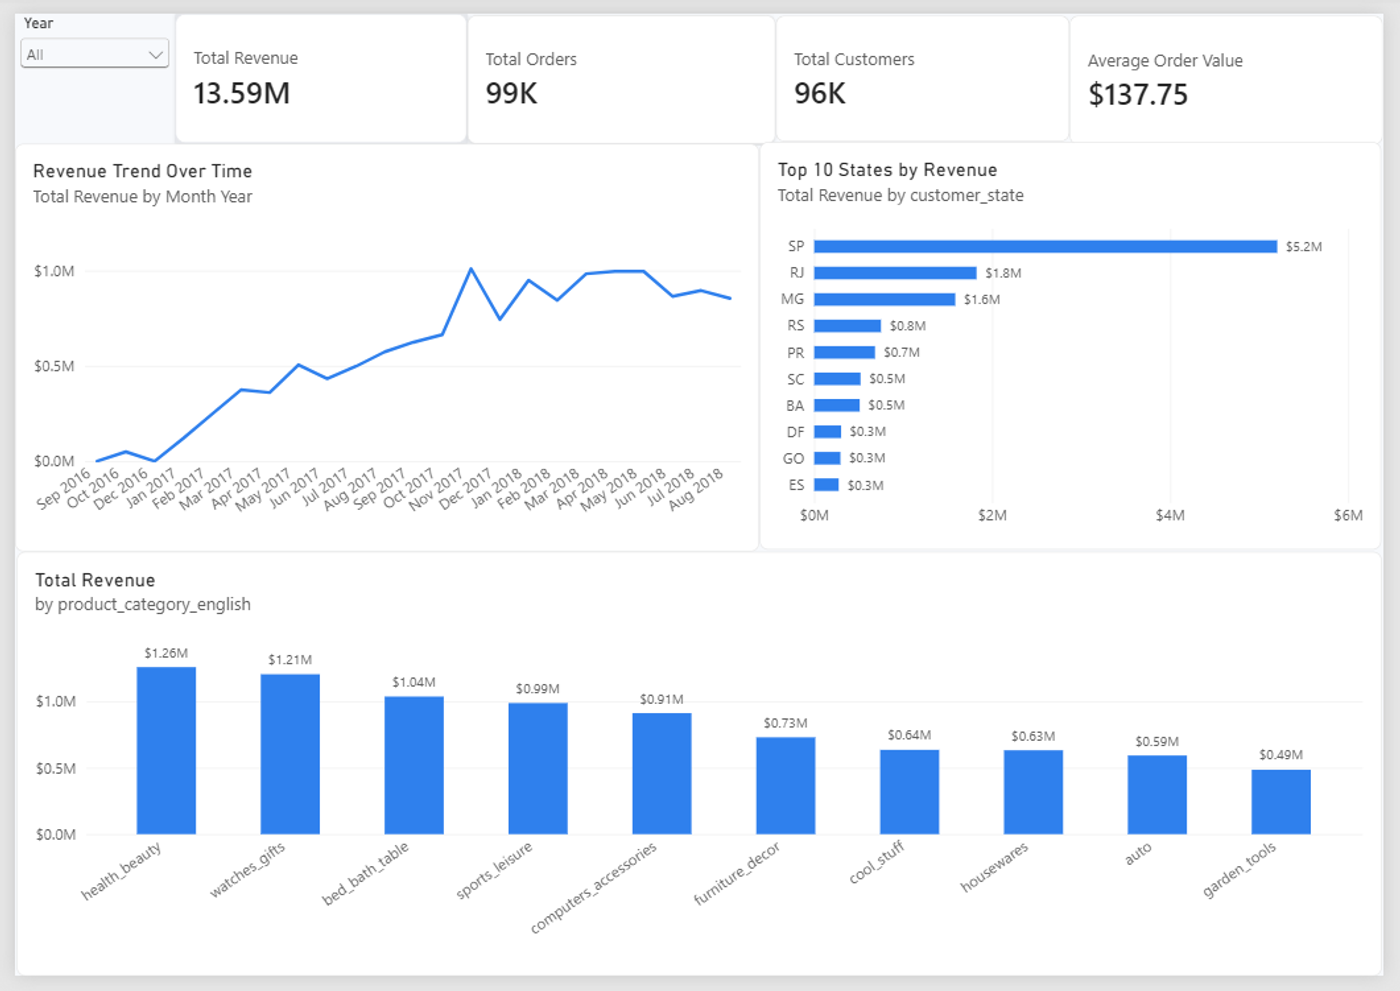
Task: Select the Total Orders 99K card
Action: click(x=621, y=78)
